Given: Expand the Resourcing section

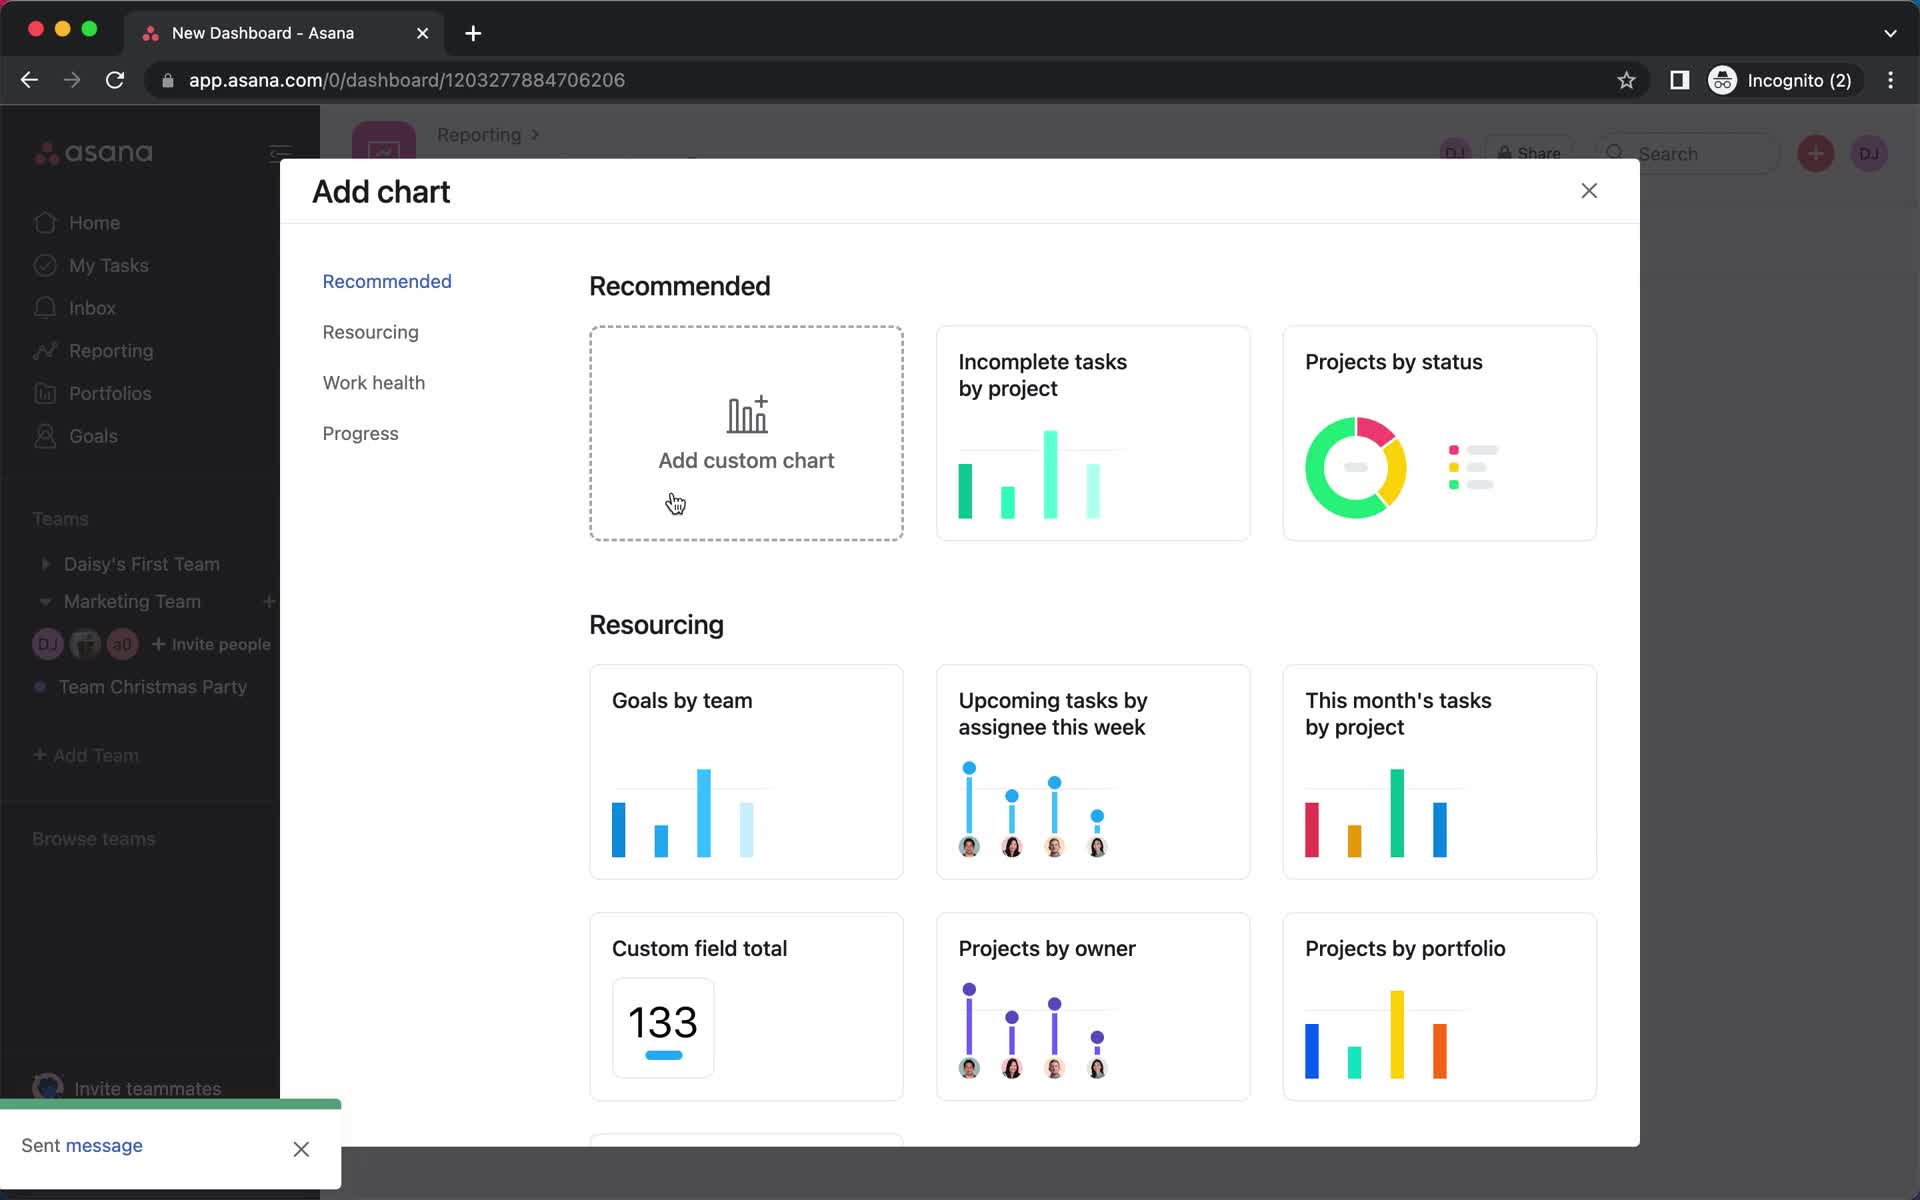Looking at the screenshot, I should tap(369, 332).
